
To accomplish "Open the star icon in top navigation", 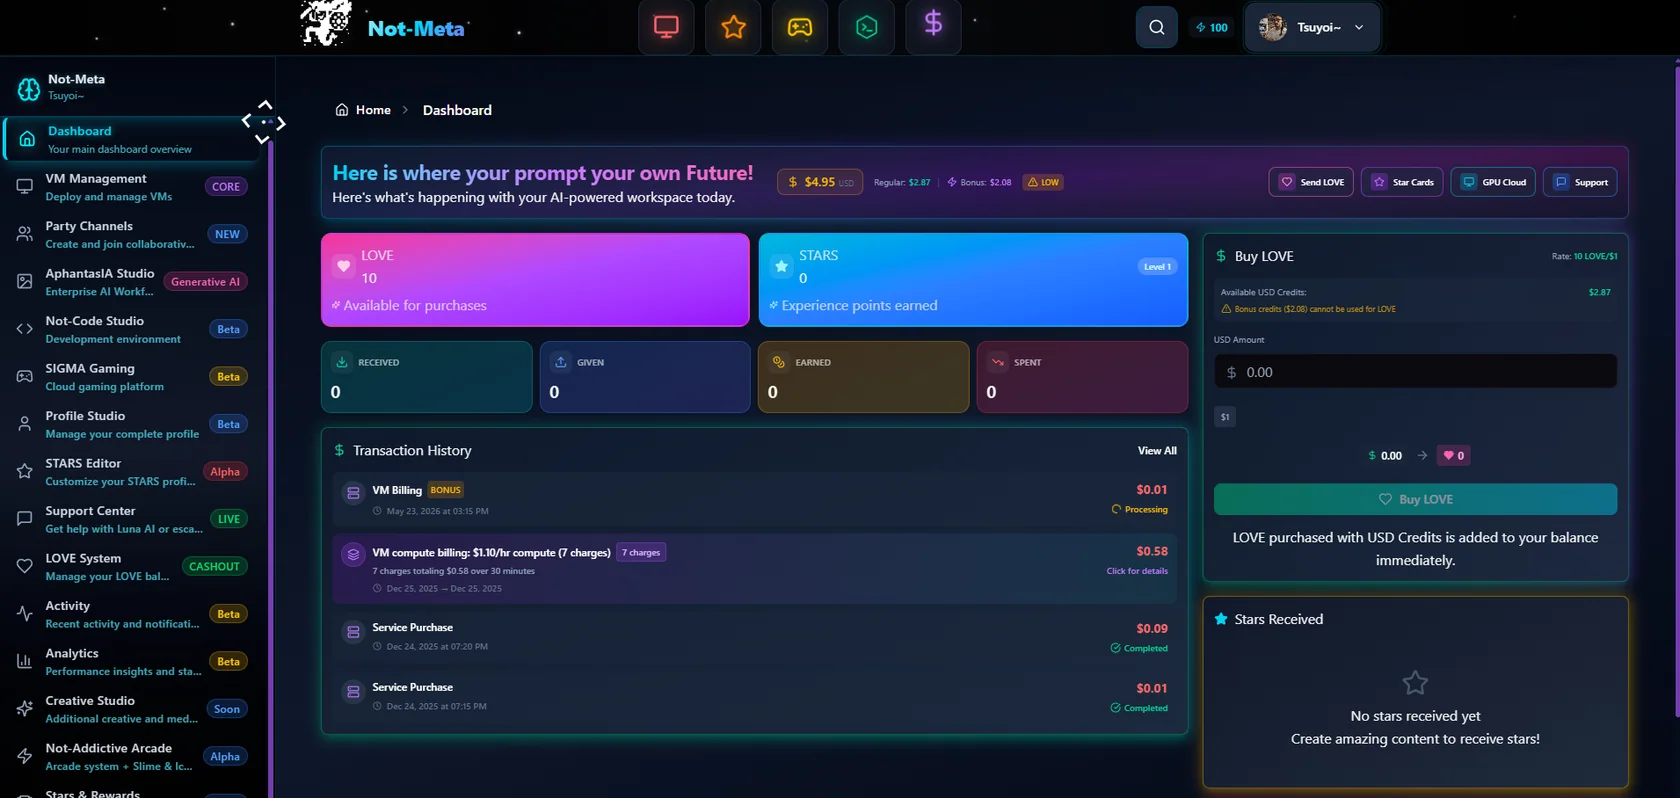I will (733, 27).
